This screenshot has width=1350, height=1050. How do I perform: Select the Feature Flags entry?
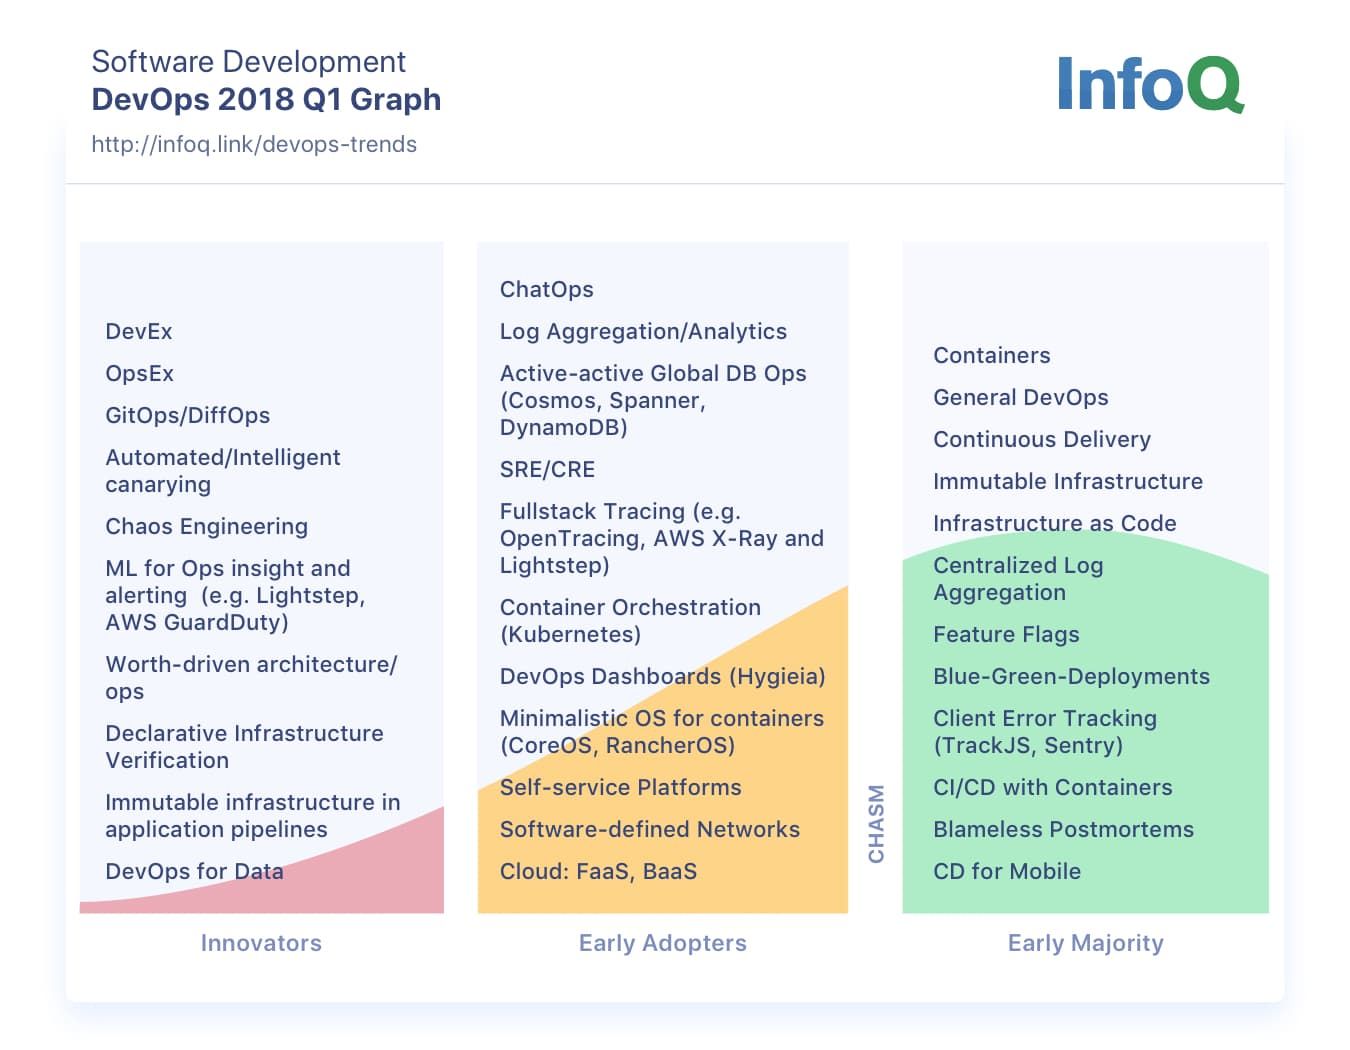click(1006, 635)
